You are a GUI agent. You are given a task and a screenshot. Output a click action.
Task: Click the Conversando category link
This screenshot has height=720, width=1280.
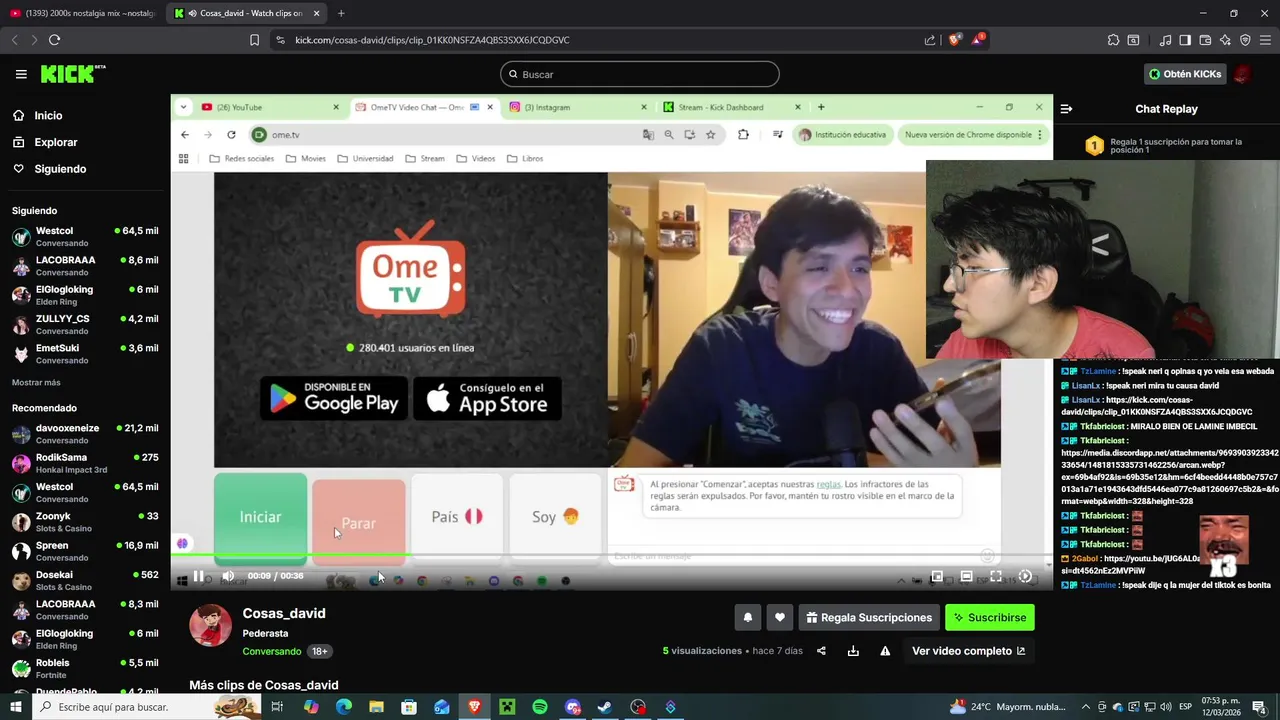[x=271, y=651]
